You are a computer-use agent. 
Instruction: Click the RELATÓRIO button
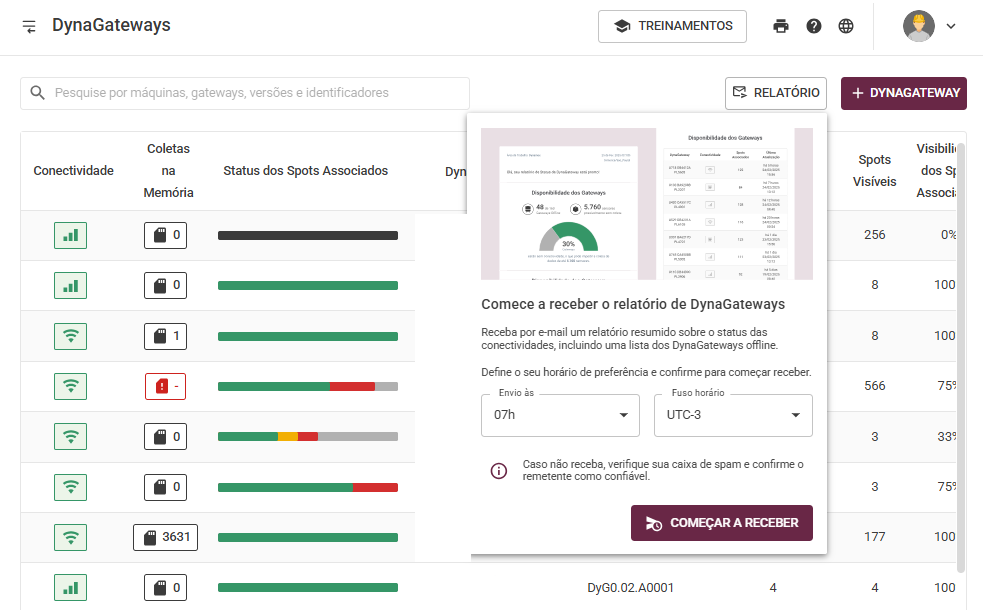(775, 93)
